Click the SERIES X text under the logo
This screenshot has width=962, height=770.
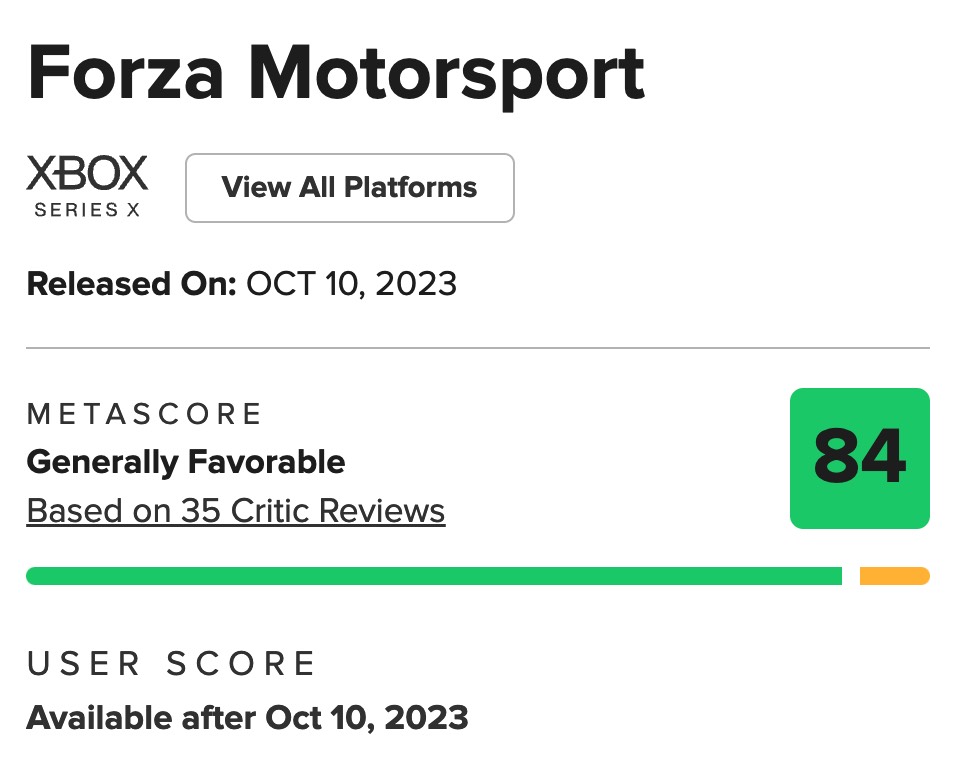[x=87, y=210]
